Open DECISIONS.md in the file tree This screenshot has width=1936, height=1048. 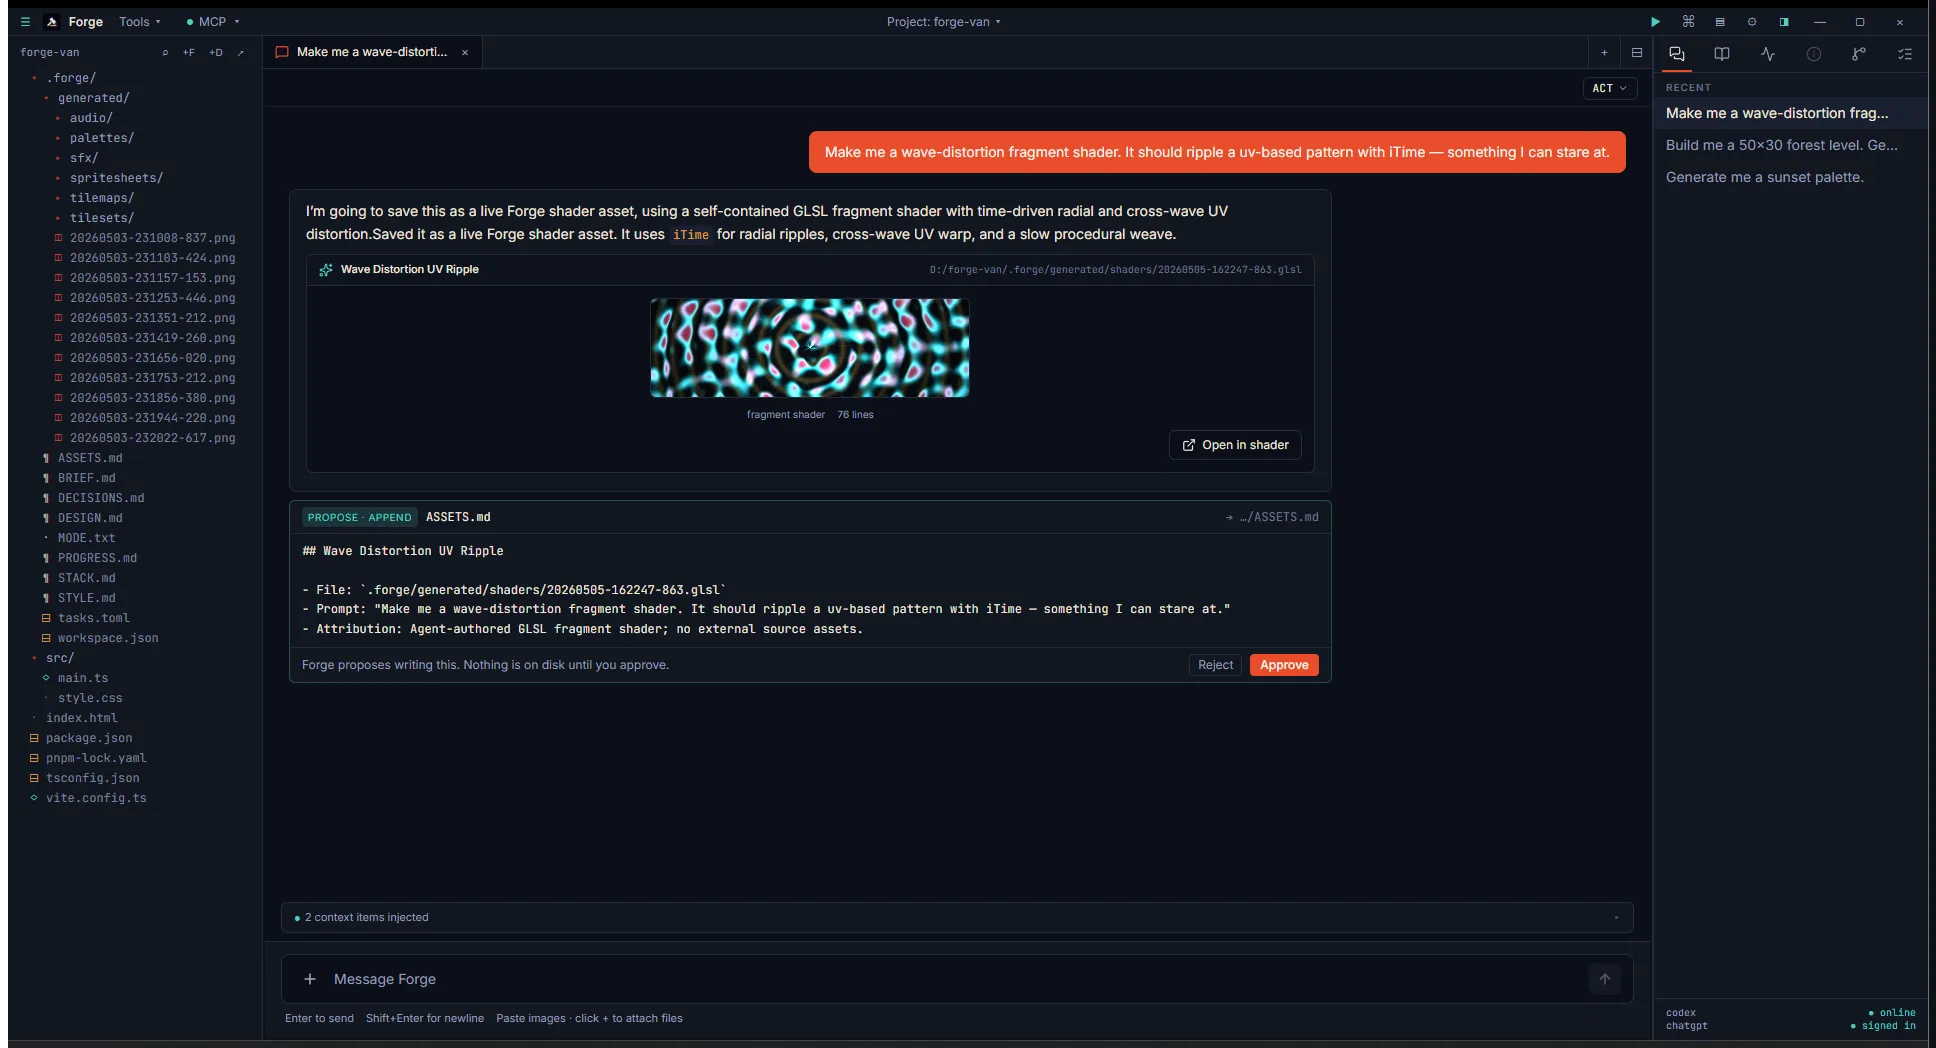pos(100,498)
